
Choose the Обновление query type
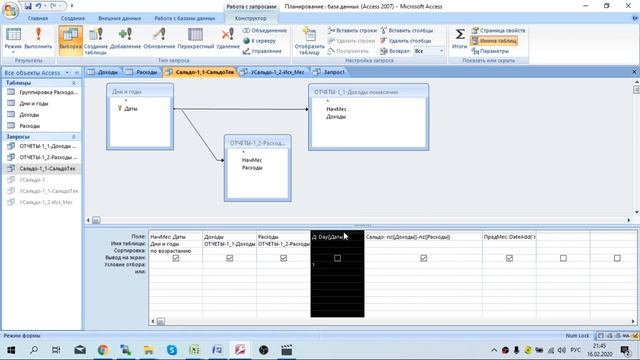click(159, 40)
